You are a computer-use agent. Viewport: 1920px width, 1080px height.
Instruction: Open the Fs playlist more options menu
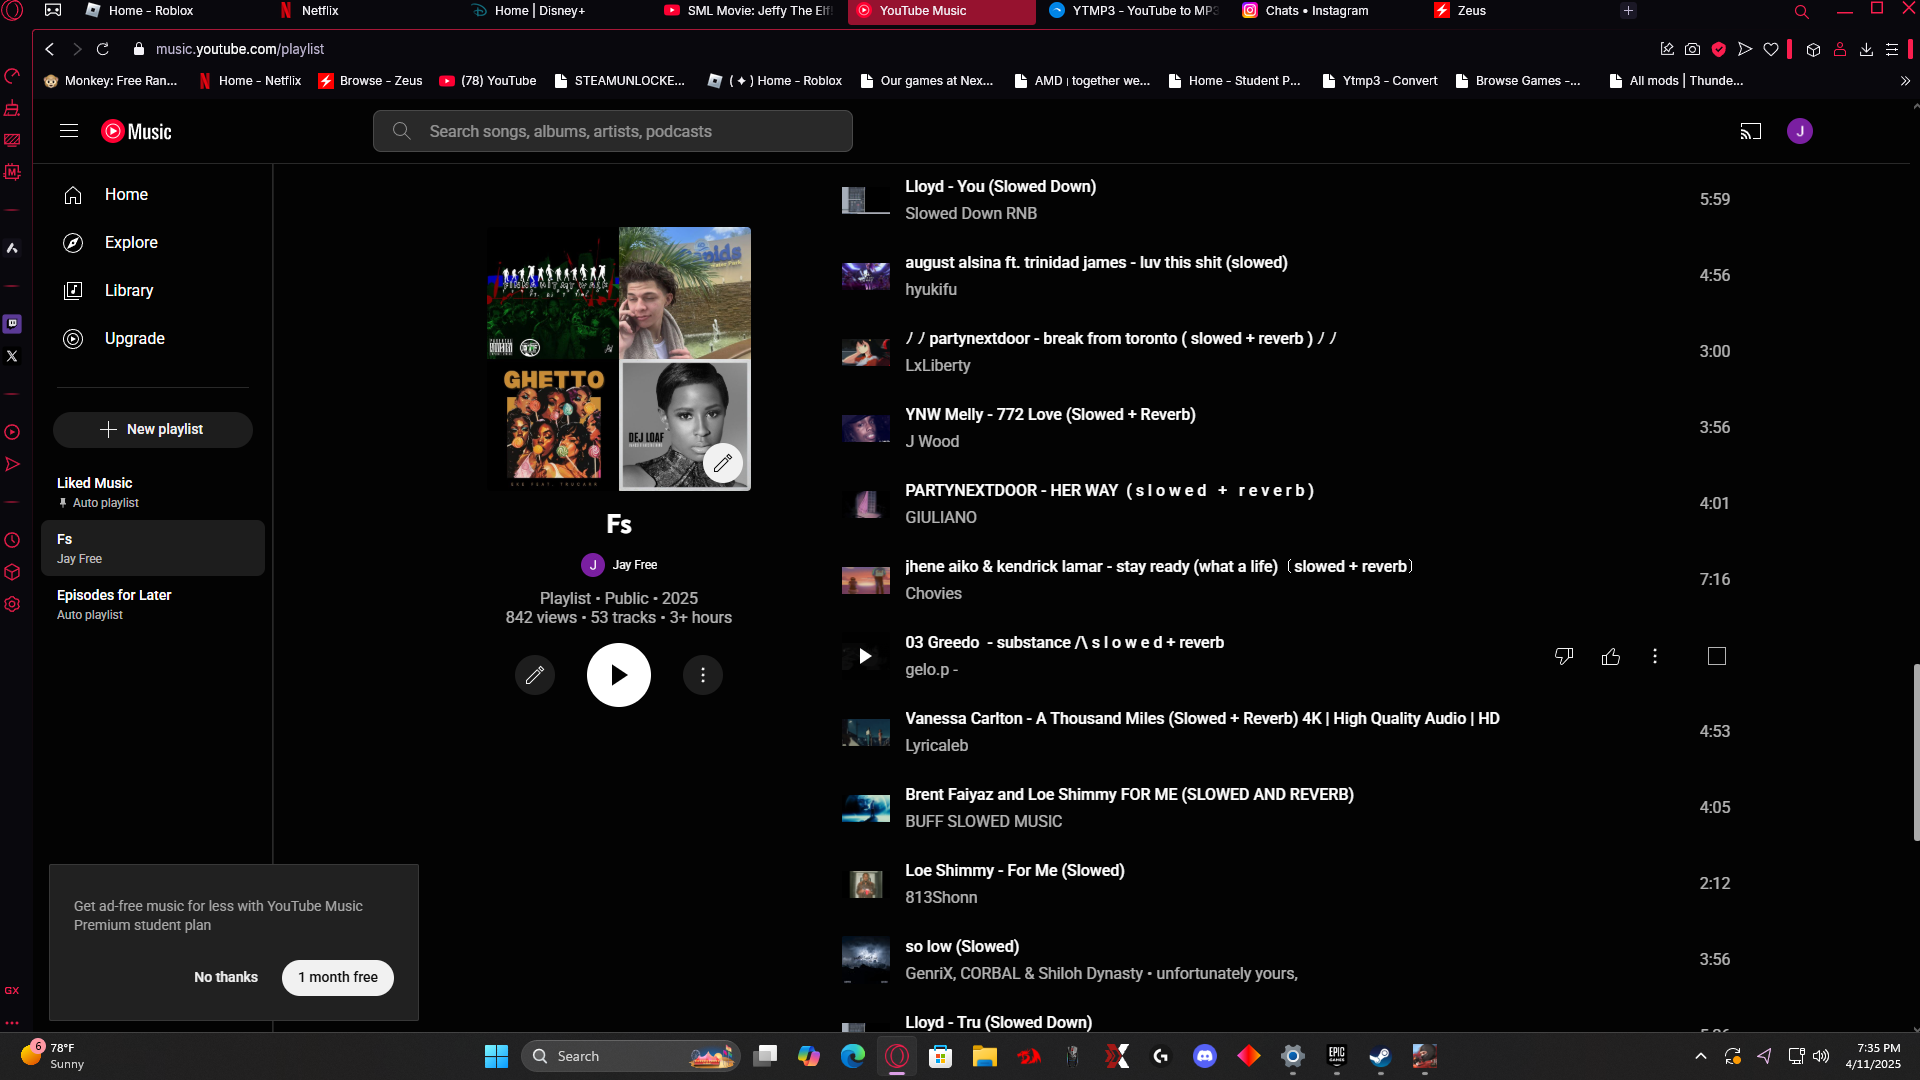[x=703, y=675]
